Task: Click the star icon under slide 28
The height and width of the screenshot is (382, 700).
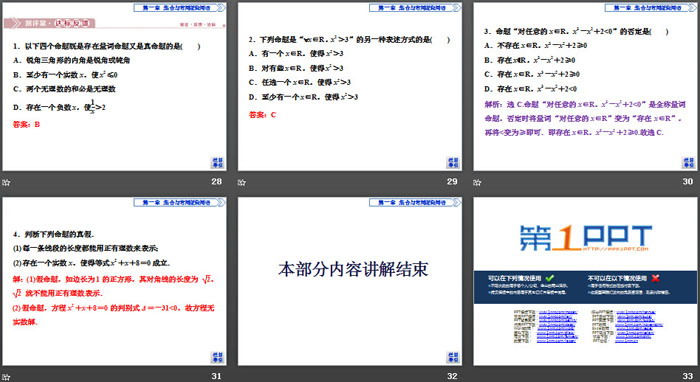Action: coord(6,182)
